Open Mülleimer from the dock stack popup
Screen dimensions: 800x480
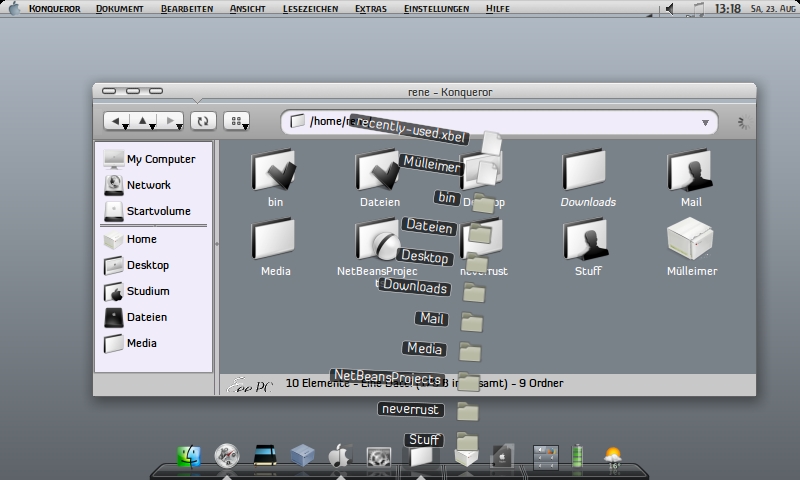(x=430, y=164)
